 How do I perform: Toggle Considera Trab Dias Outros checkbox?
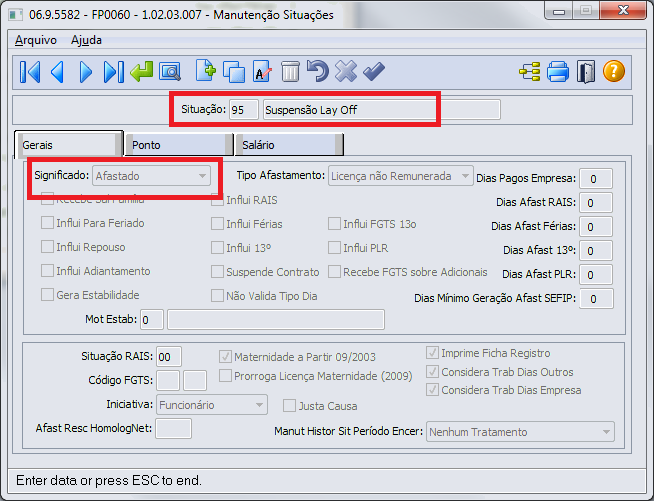click(x=432, y=372)
